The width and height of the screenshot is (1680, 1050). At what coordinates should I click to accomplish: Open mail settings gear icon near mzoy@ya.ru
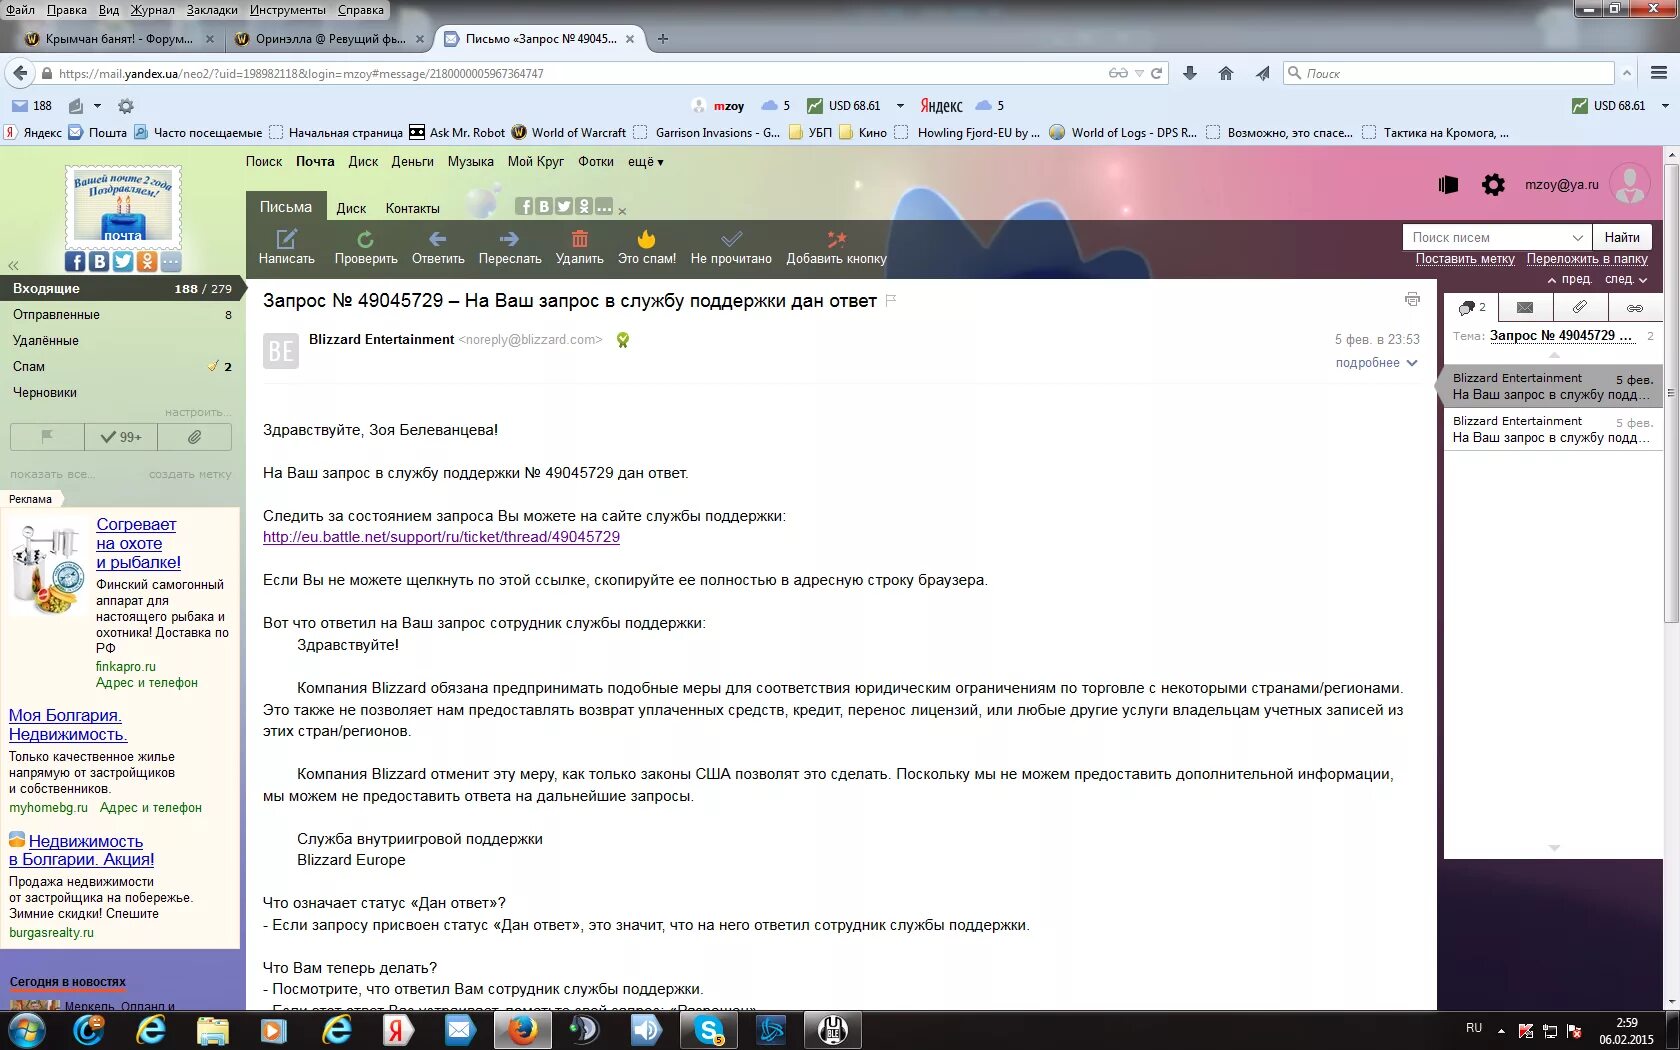(1493, 185)
